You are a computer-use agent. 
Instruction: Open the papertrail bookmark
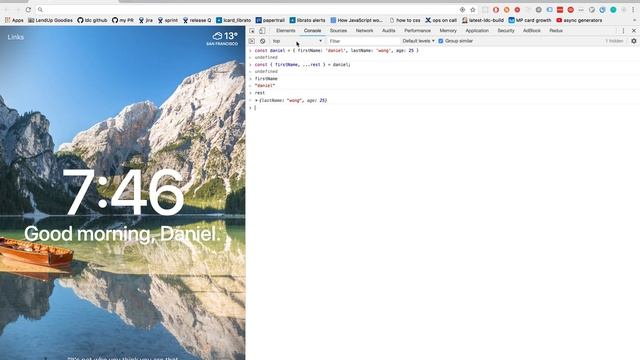pyautogui.click(x=270, y=20)
